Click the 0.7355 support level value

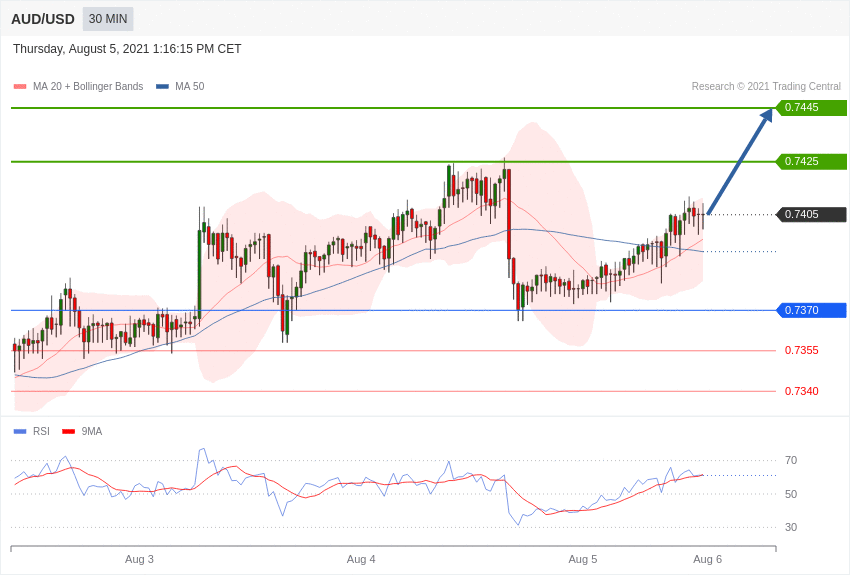(x=802, y=351)
